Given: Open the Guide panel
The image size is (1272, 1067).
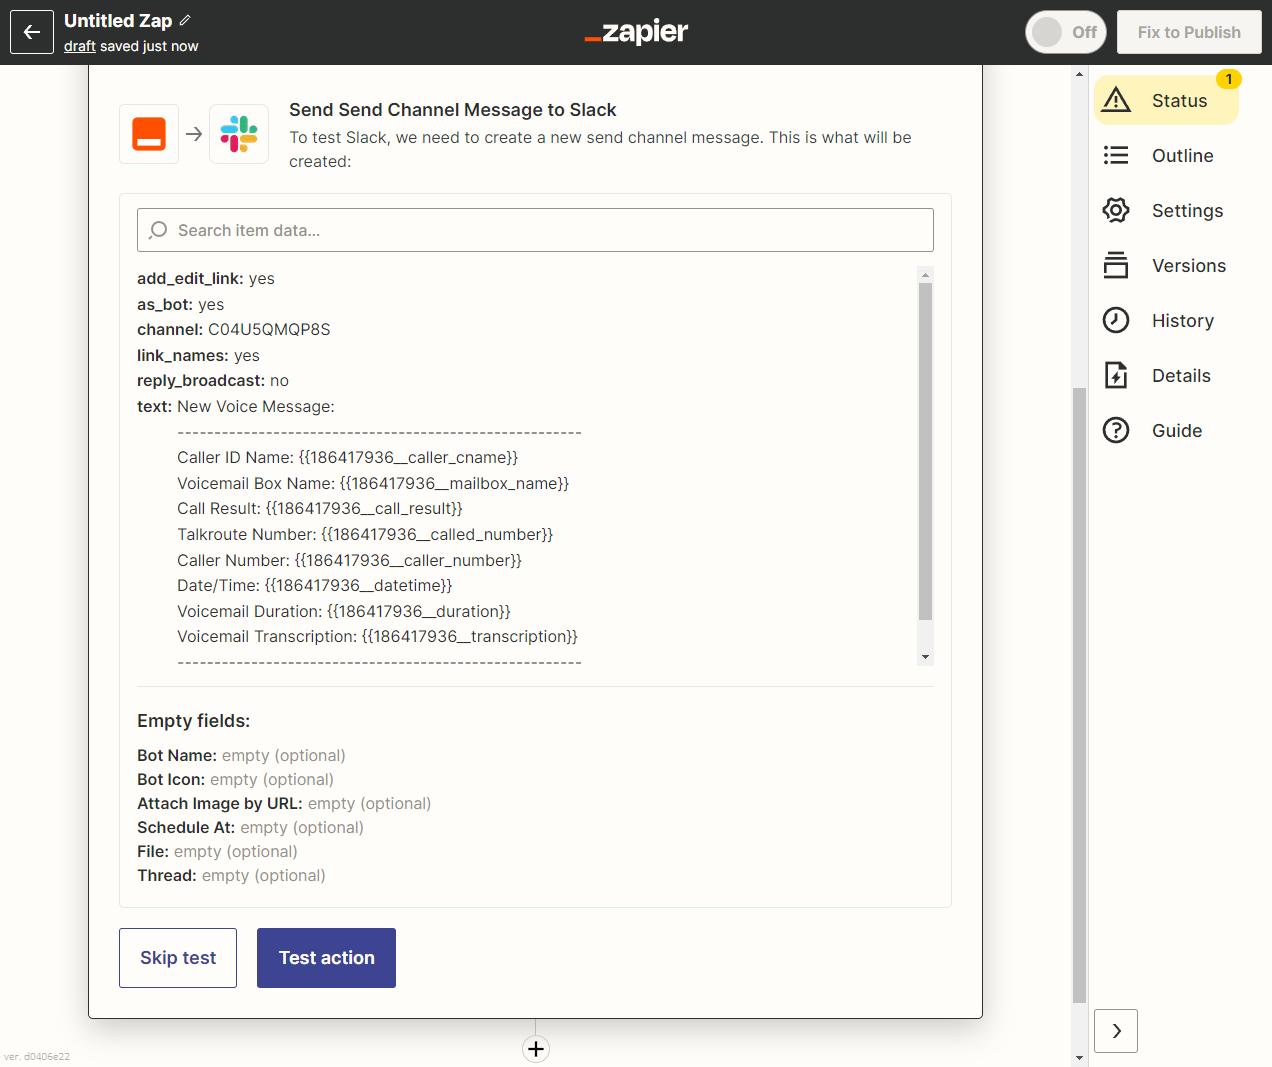Looking at the screenshot, I should (x=1166, y=430).
